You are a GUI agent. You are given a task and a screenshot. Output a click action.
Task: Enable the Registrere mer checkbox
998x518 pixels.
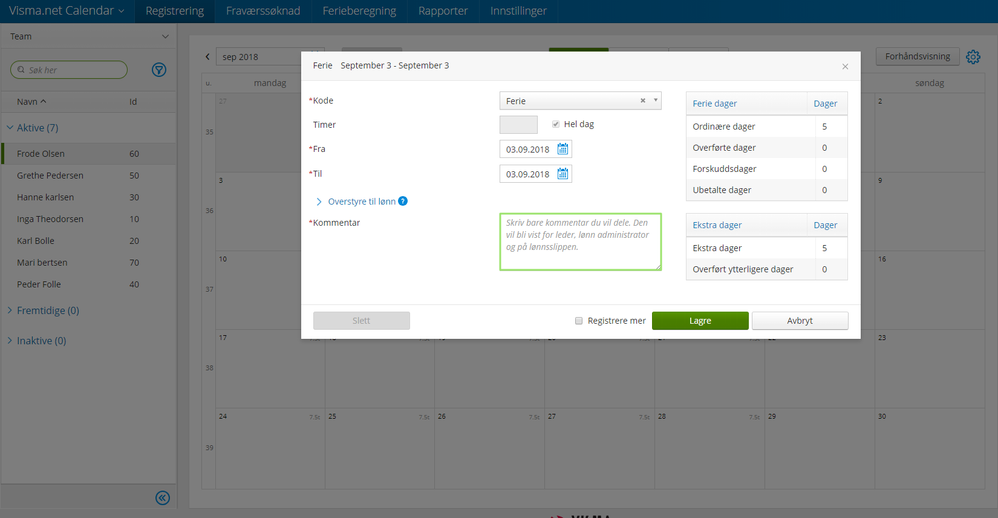[x=579, y=321]
